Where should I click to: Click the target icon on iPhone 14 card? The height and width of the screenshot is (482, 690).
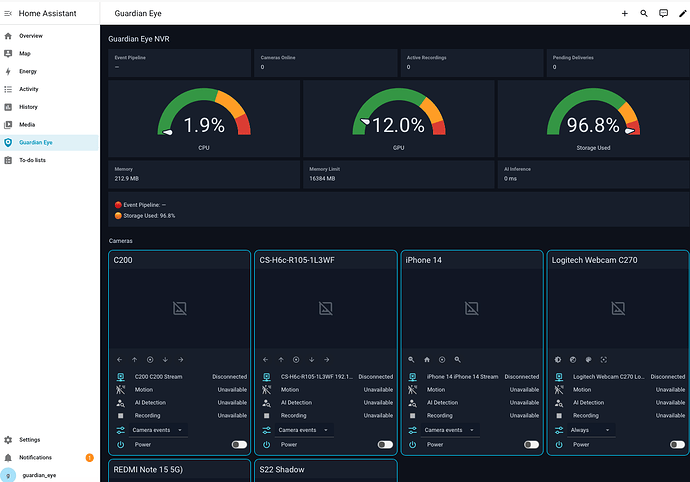click(x=442, y=360)
